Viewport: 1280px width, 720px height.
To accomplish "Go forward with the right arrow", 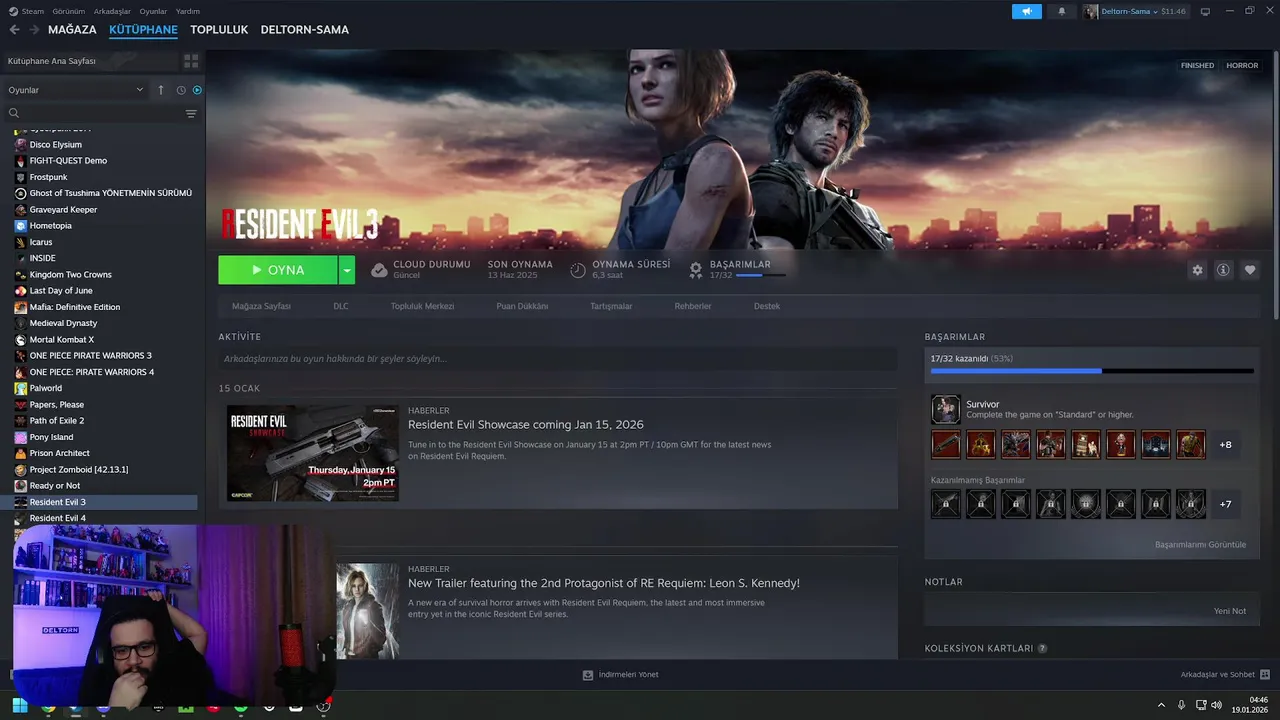I will pyautogui.click(x=34, y=30).
